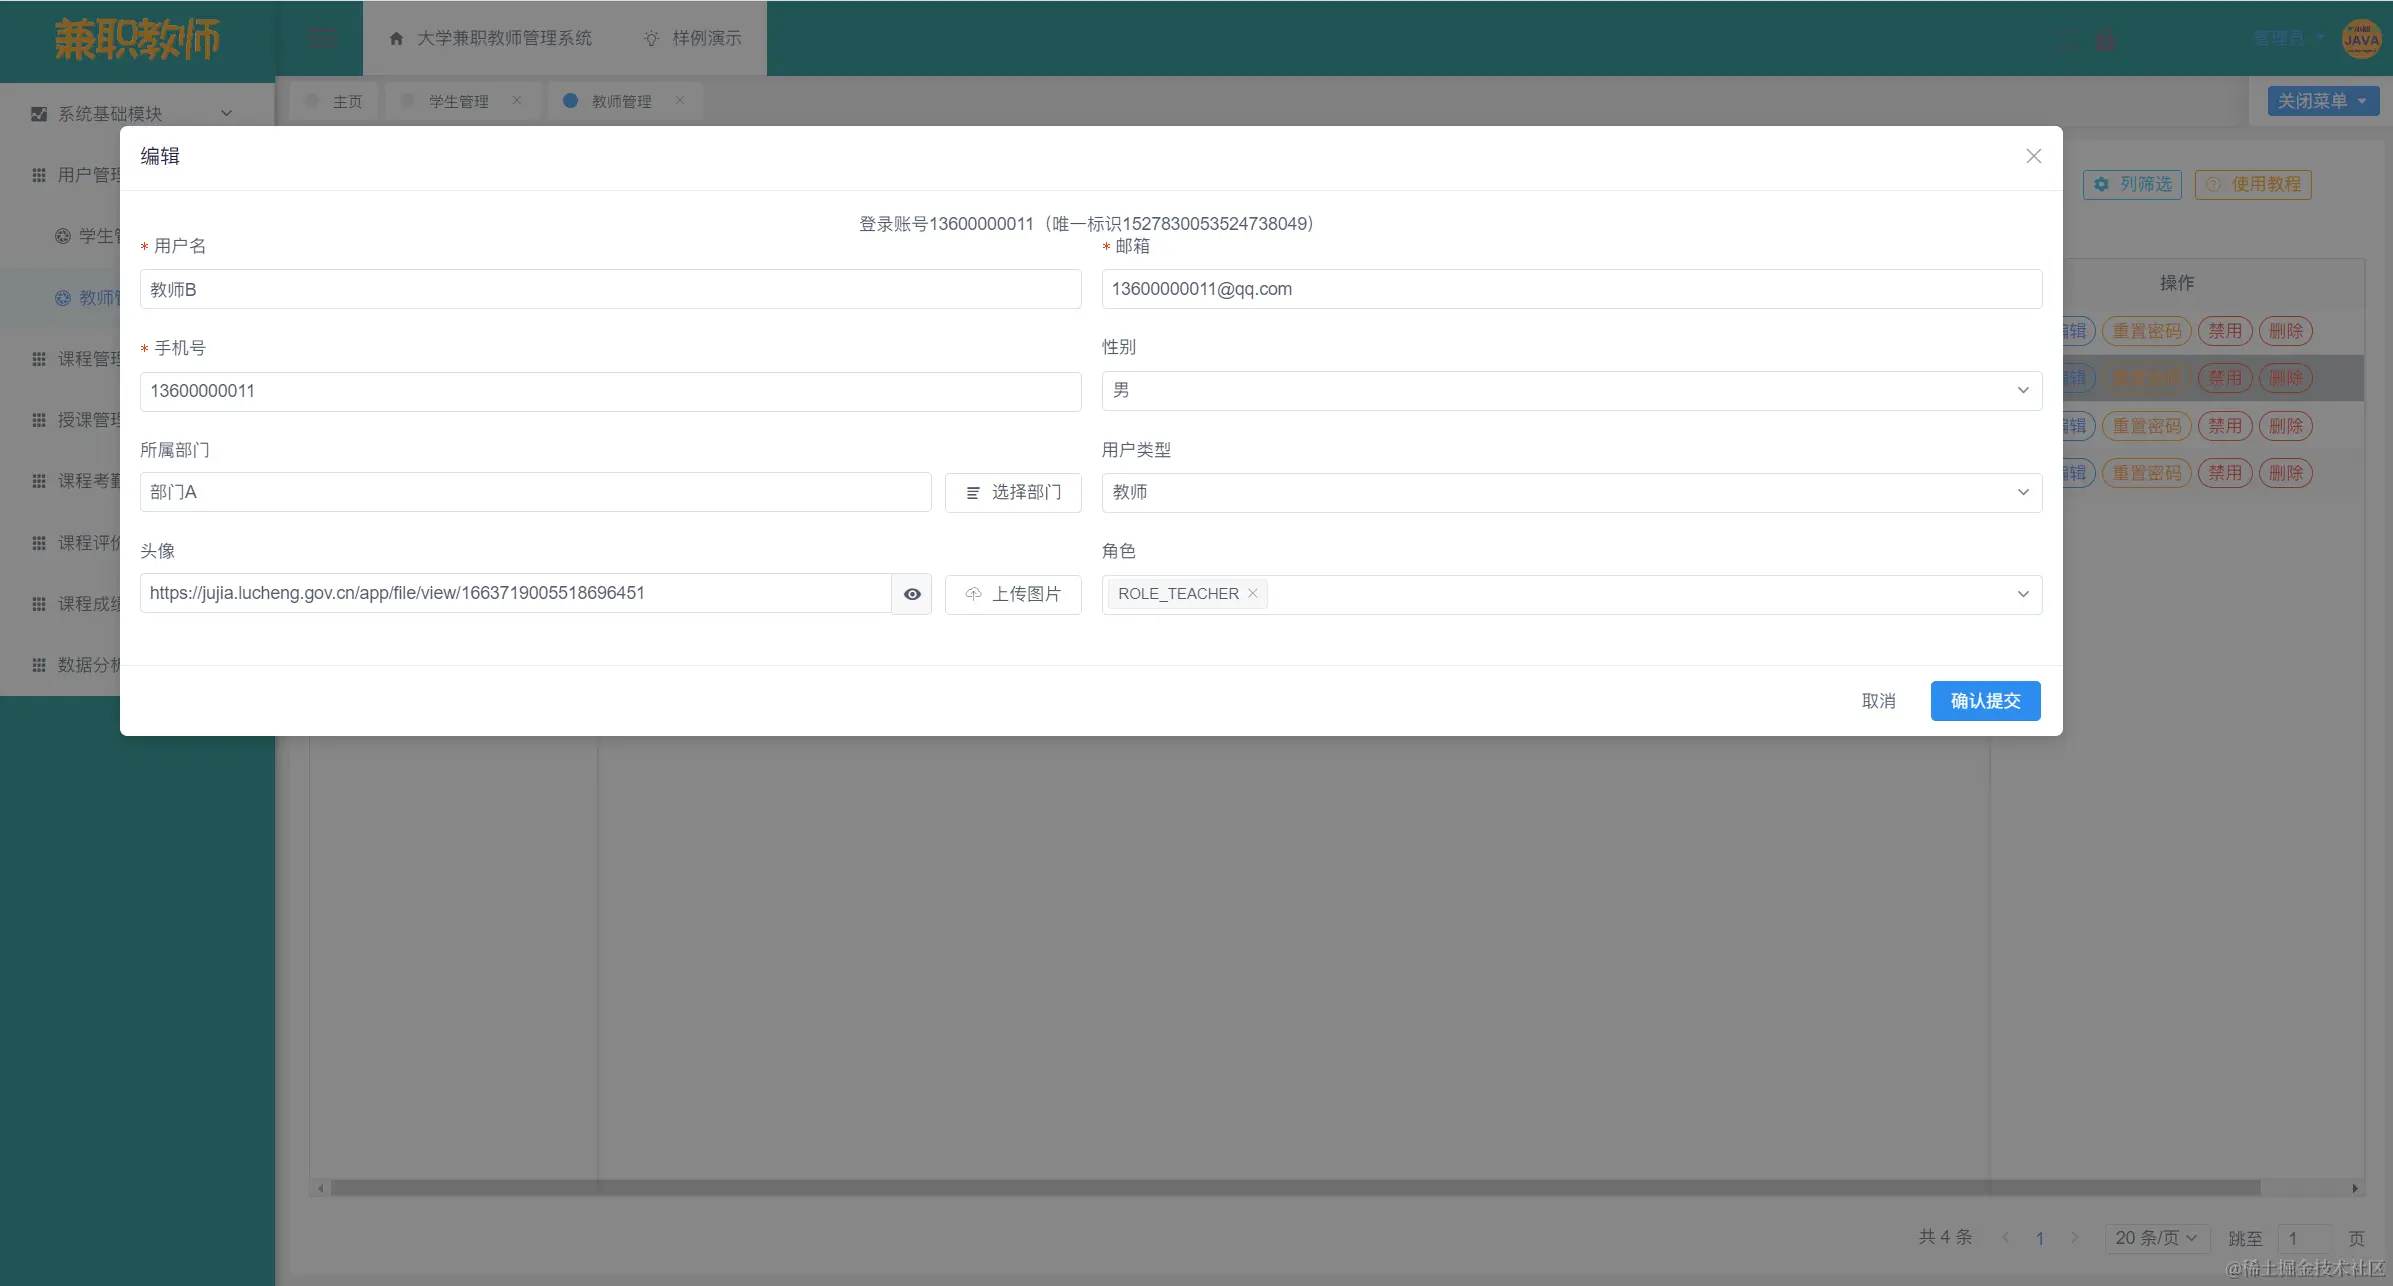Image resolution: width=2393 pixels, height=1286 pixels.
Task: Open the 样例演示 menu item
Action: [x=693, y=38]
